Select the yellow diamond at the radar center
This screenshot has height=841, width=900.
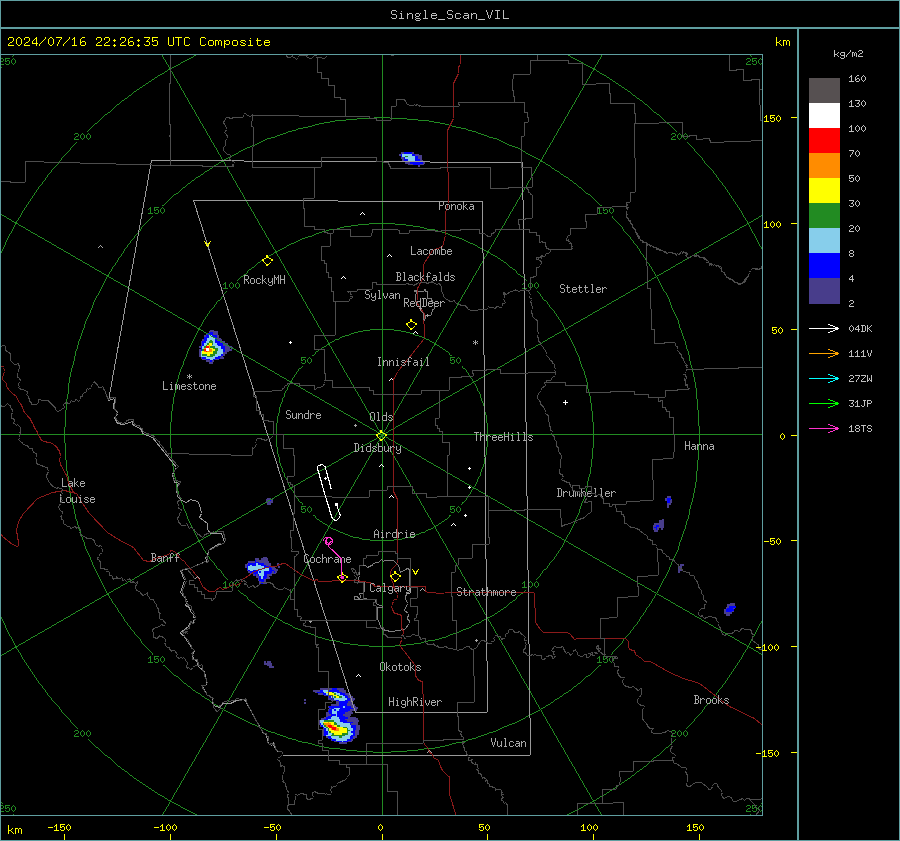point(382,436)
